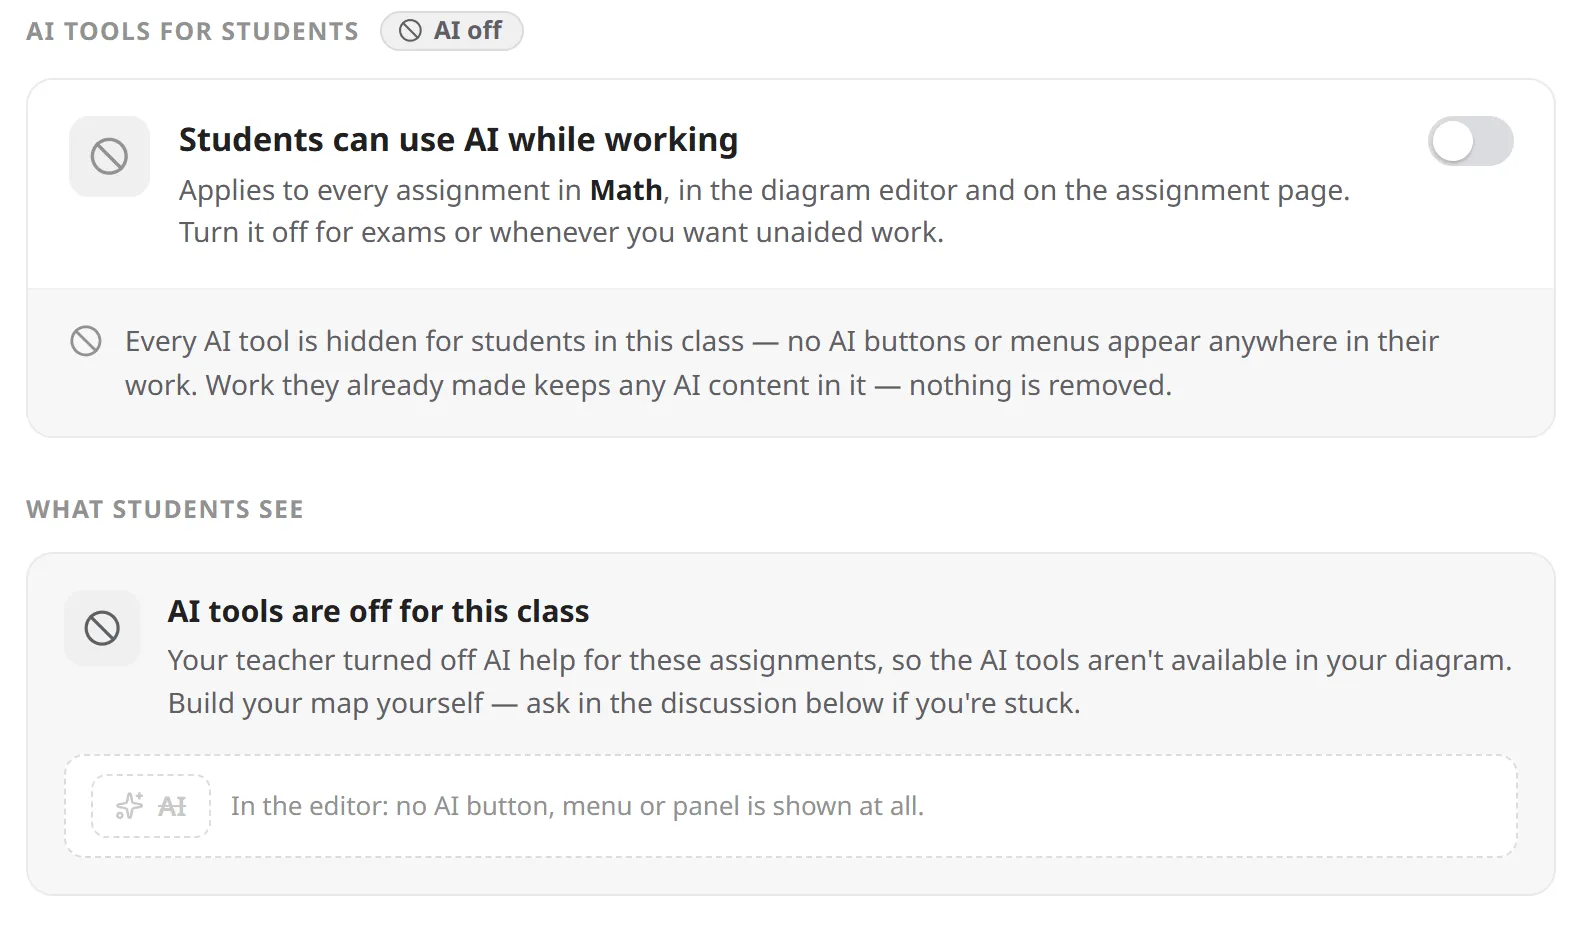Click the 'In the editor: no AI button' note

(577, 806)
